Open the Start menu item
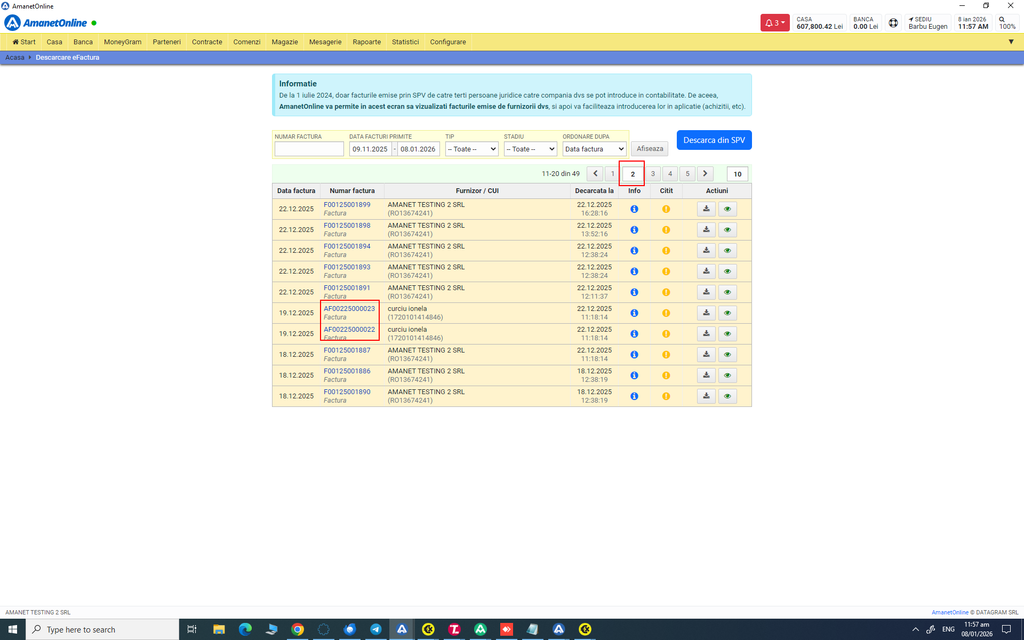The image size is (1024, 640). [24, 42]
